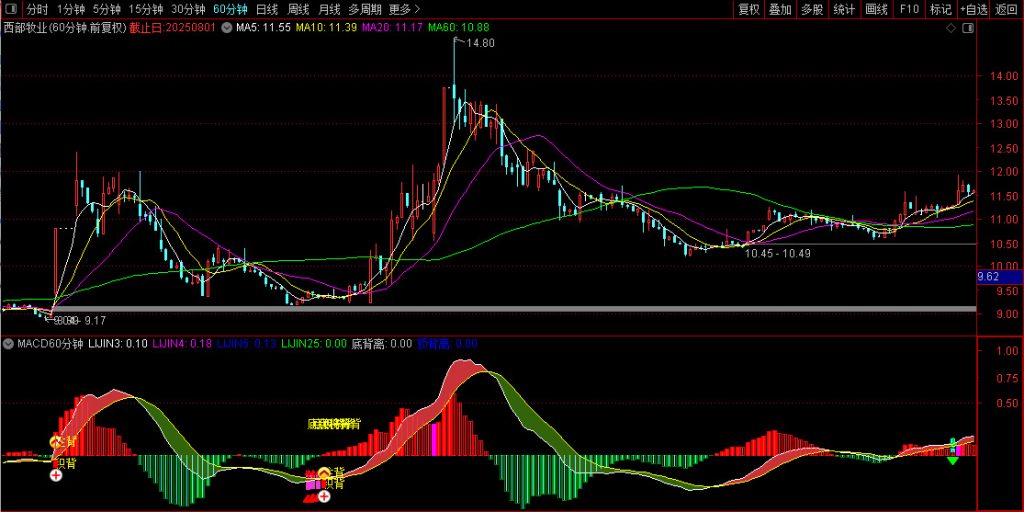Image resolution: width=1024 pixels, height=512 pixels.
Task: Click the magenta MACD histogram bar
Action: pyautogui.click(x=434, y=439)
